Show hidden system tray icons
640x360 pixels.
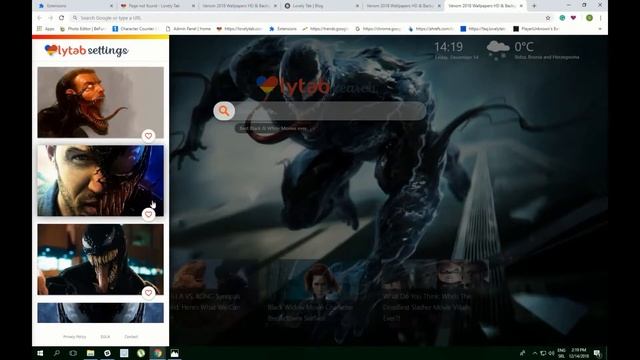535,353
